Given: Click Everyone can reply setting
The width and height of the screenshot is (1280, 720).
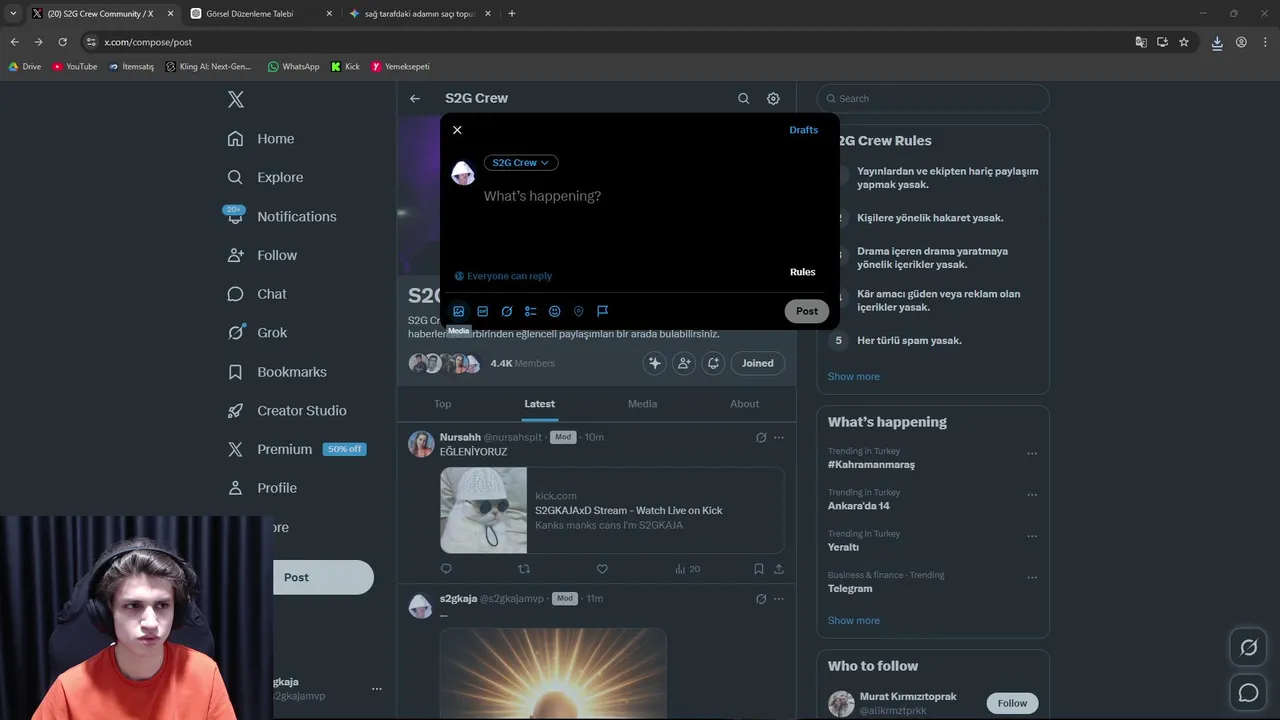Looking at the screenshot, I should point(503,276).
